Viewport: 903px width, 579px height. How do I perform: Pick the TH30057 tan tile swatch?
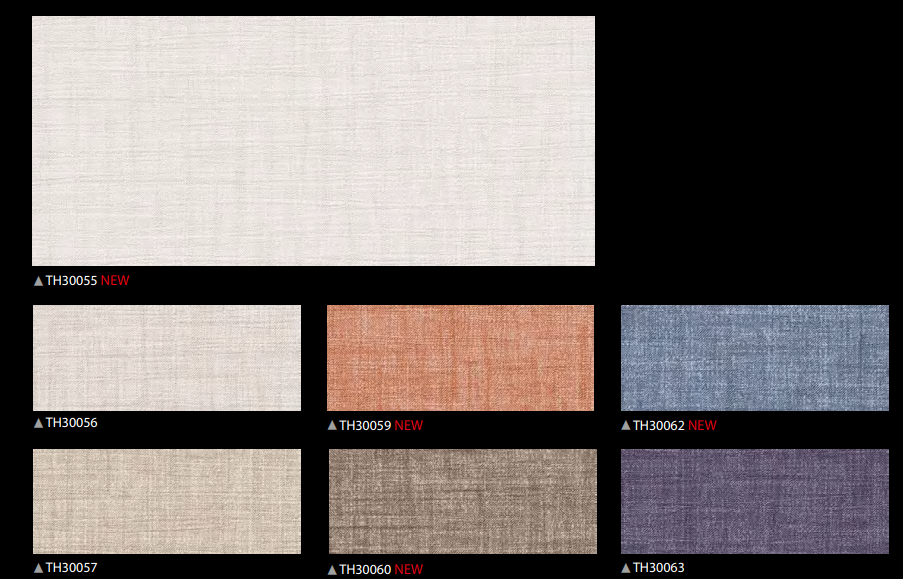click(167, 501)
